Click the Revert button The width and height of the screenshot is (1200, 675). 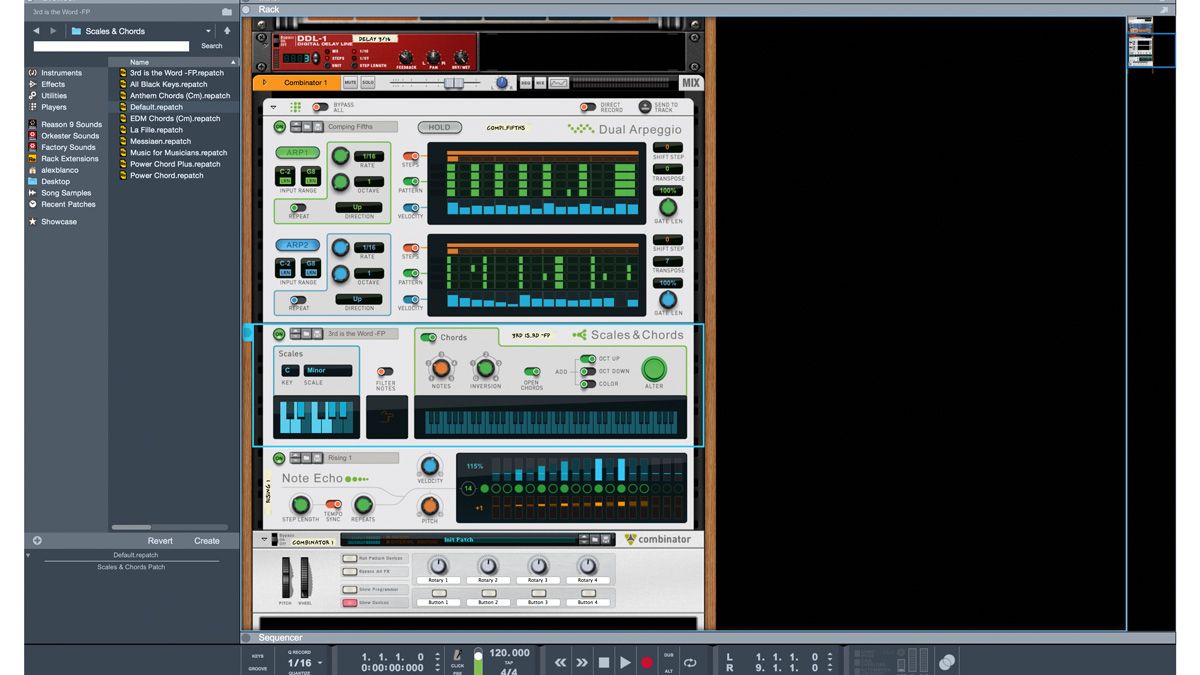pos(160,541)
